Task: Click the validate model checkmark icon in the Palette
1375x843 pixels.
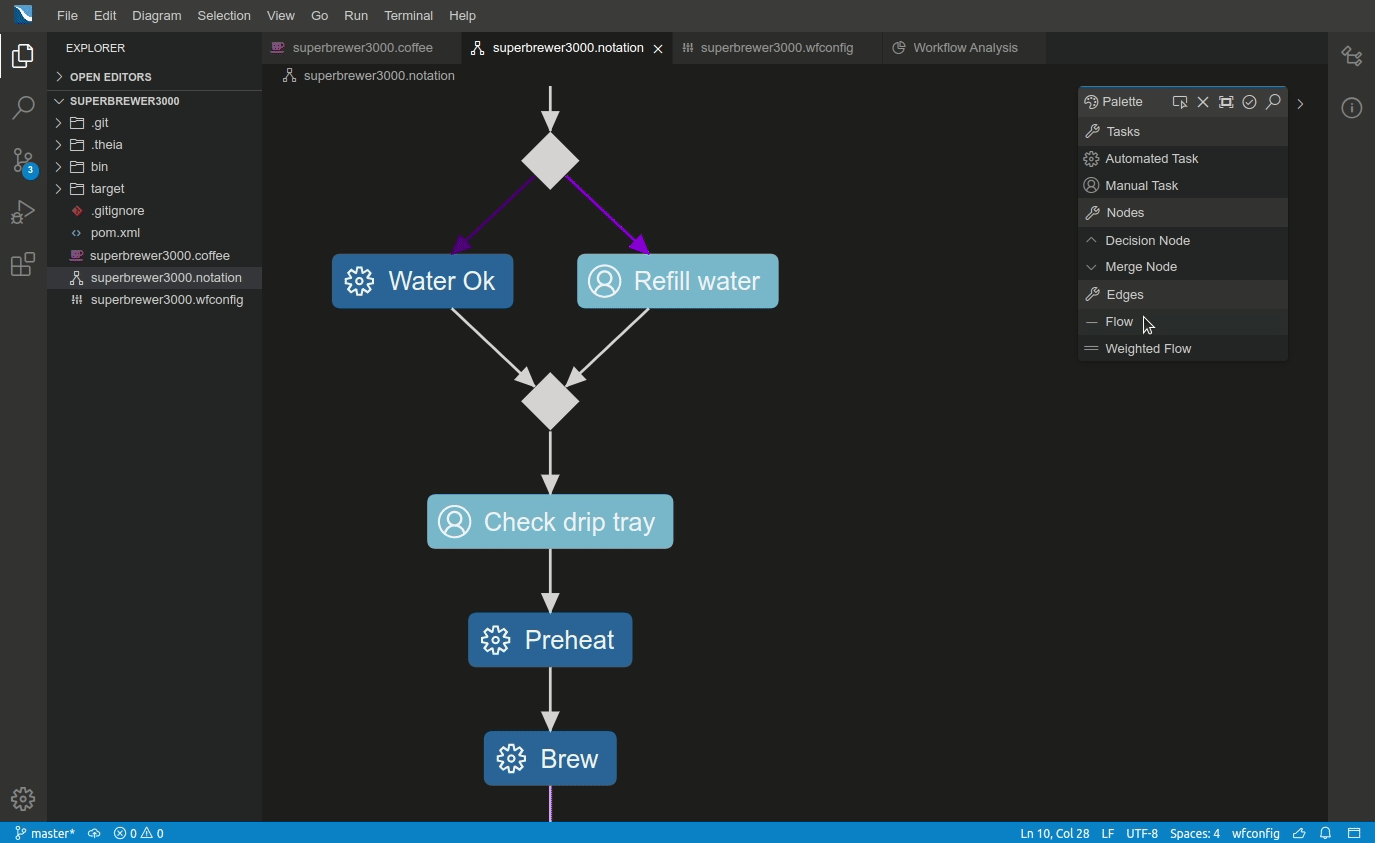Action: 1250,101
